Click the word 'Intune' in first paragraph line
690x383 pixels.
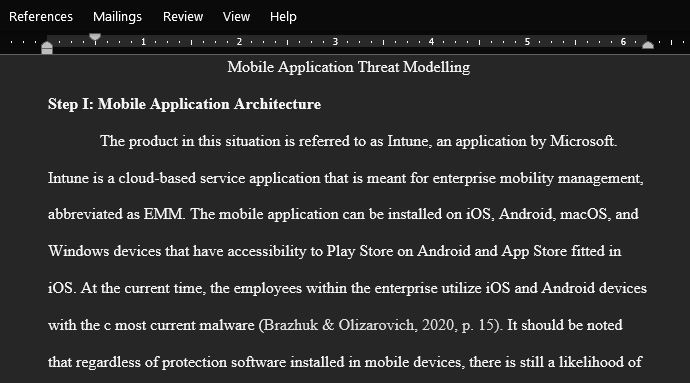407,141
